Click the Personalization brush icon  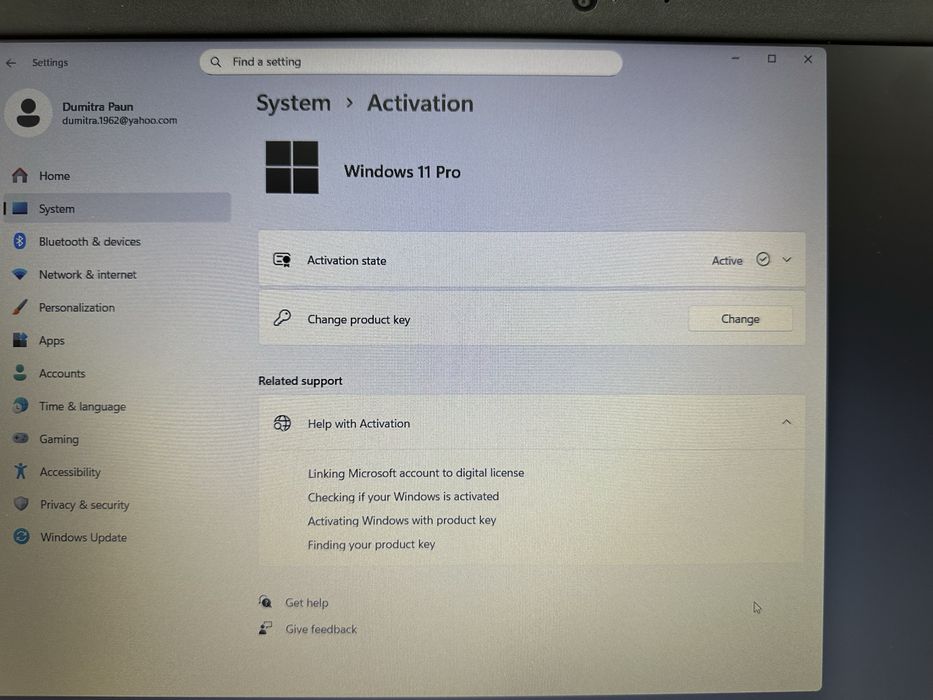click(20, 307)
